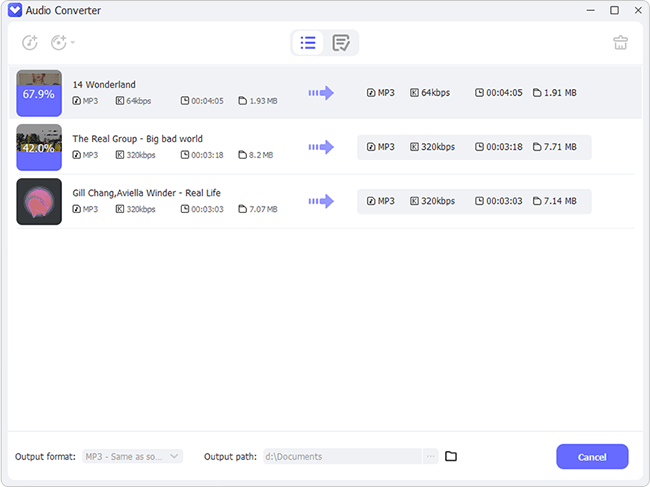The height and width of the screenshot is (487, 650).
Task: Switch to the edit tags view
Action: 341,42
